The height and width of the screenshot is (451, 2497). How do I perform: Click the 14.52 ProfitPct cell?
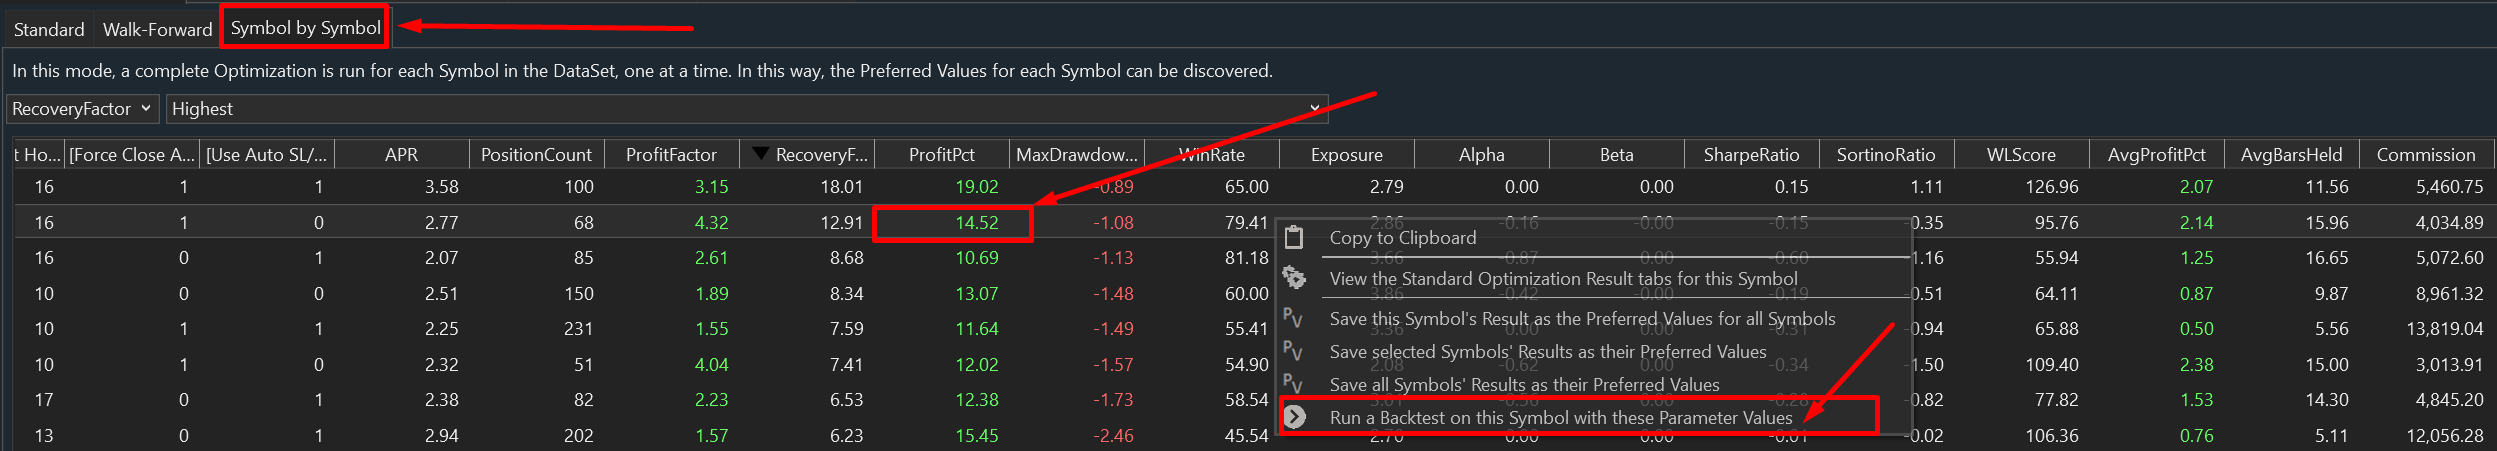click(953, 223)
